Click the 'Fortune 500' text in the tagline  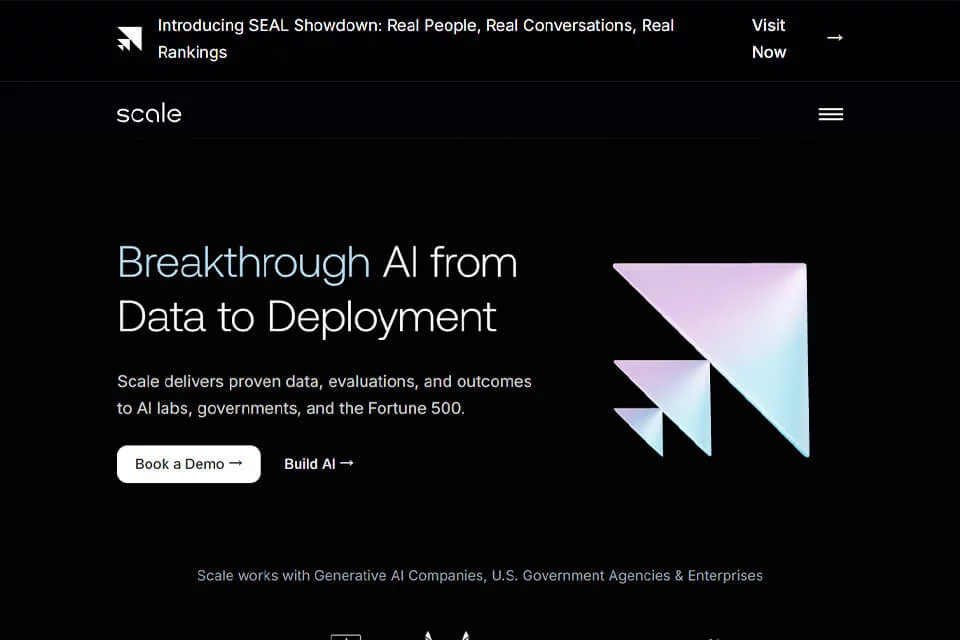pyautogui.click(x=416, y=408)
